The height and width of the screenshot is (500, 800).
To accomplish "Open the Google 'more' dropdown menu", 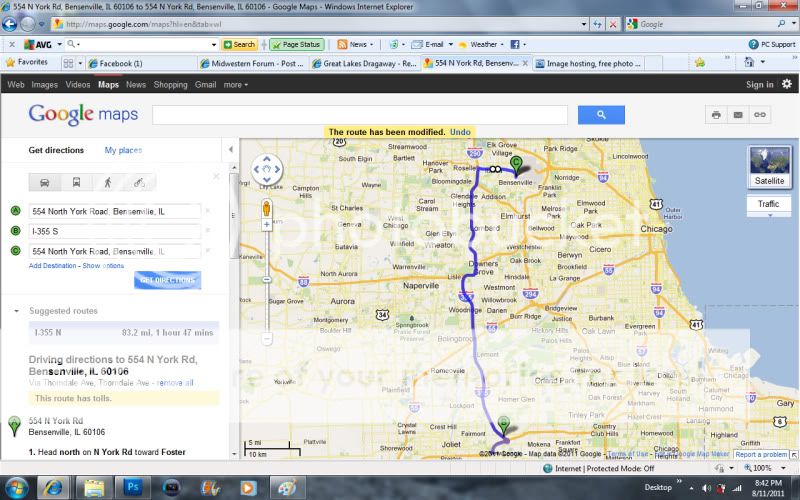I will point(235,85).
